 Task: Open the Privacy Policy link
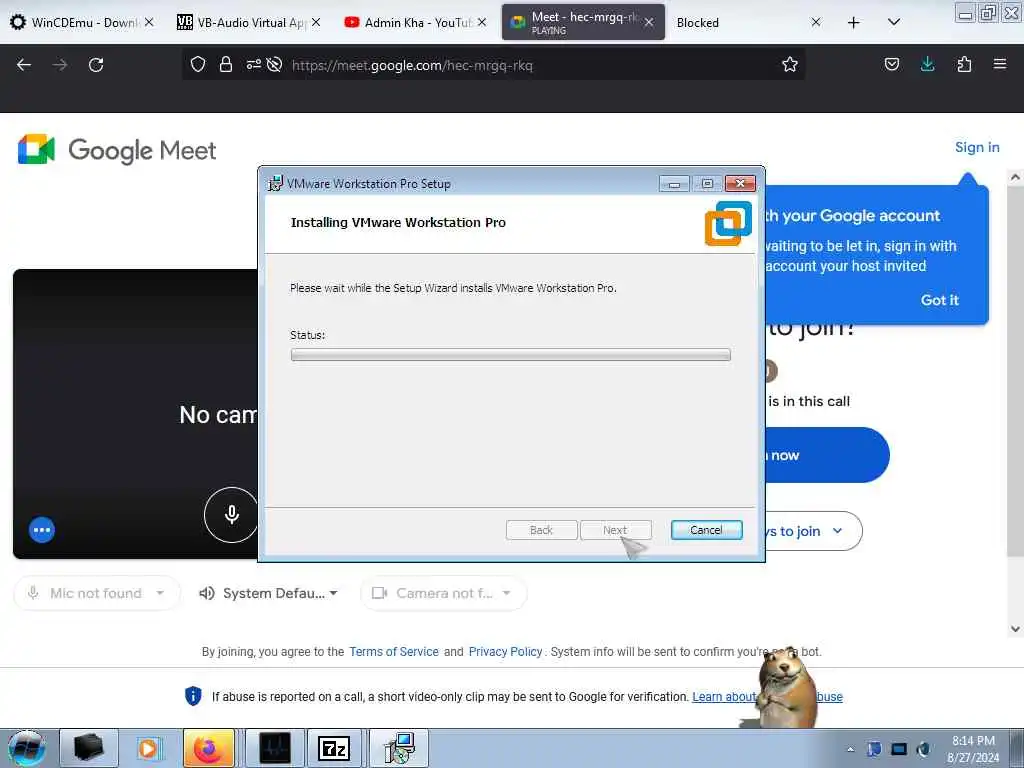[505, 652]
